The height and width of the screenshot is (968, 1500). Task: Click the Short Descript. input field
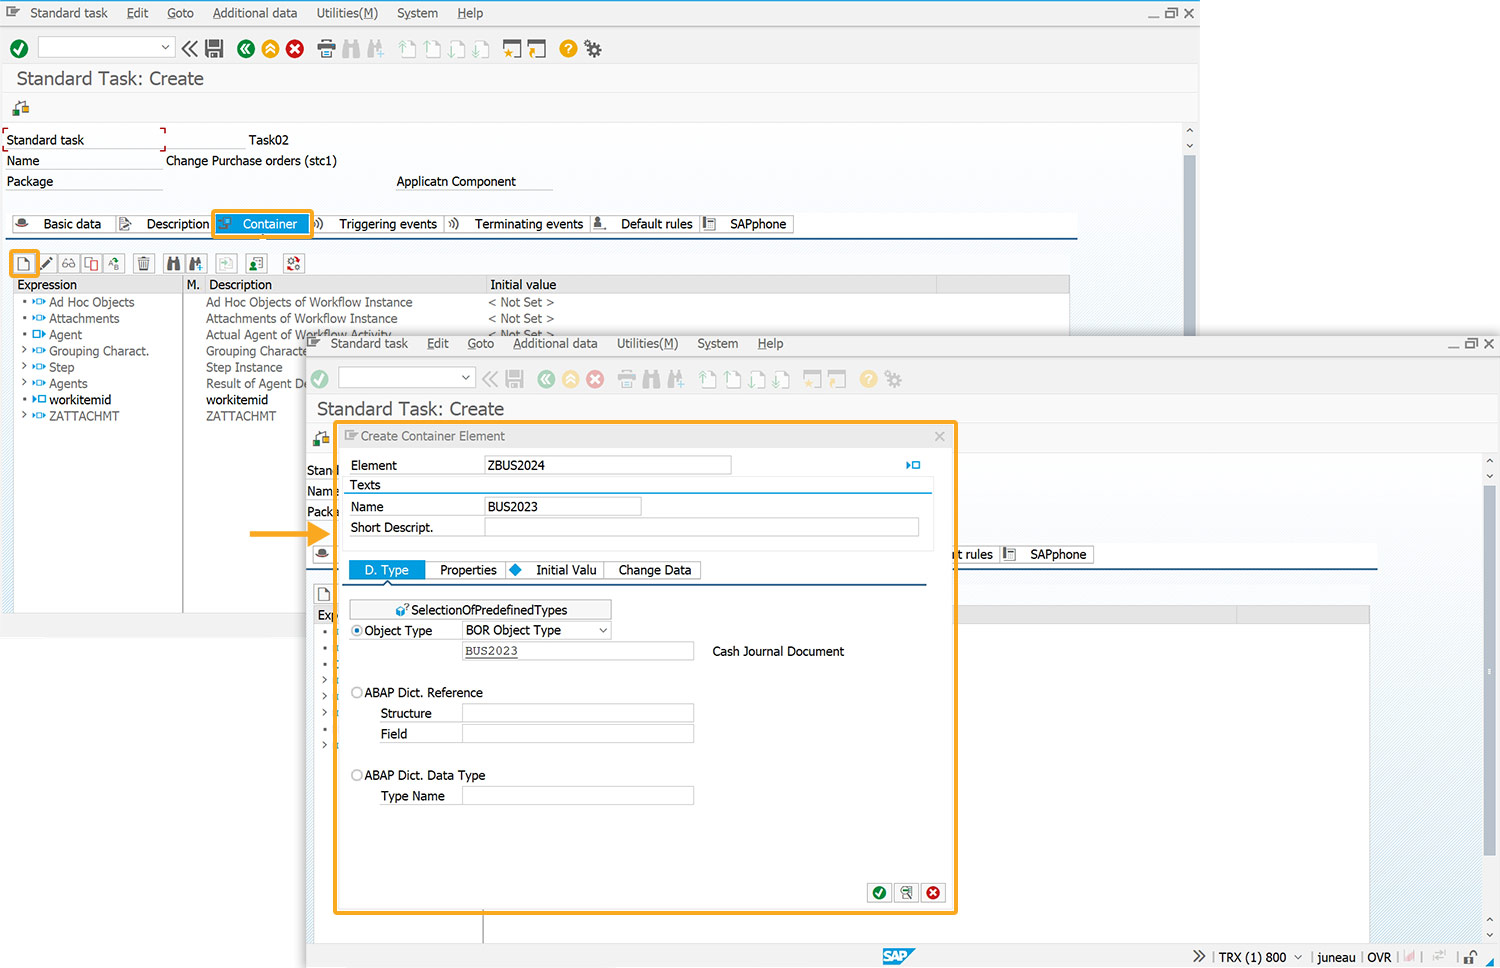[x=700, y=528]
